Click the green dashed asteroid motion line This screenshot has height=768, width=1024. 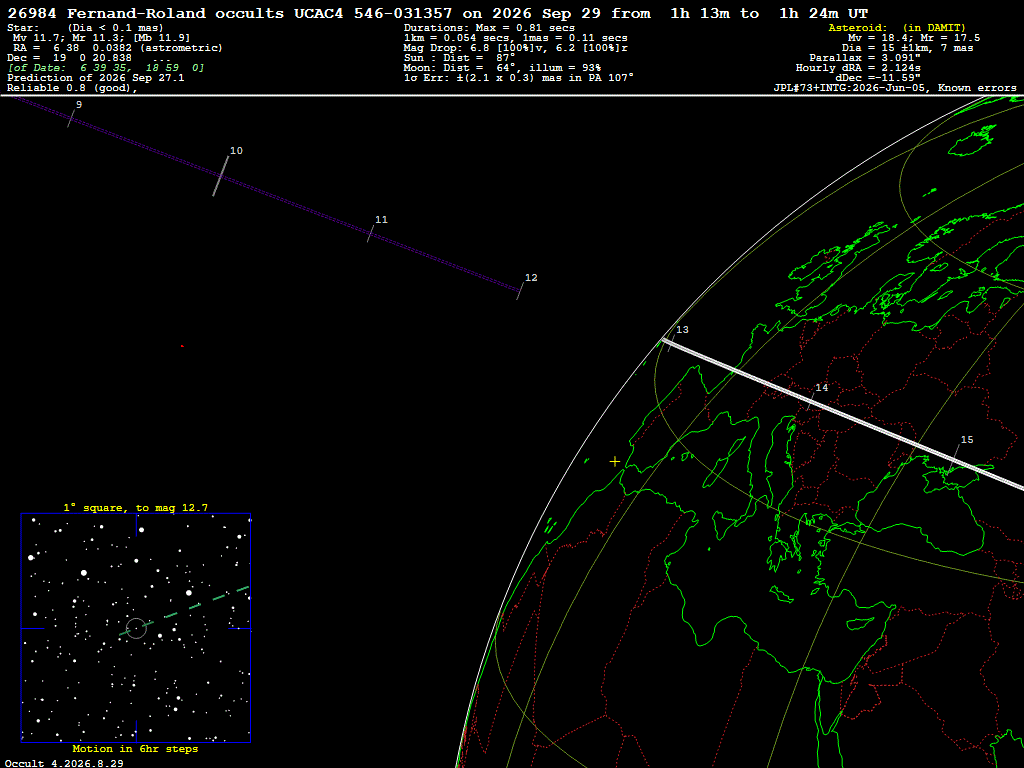(x=185, y=611)
